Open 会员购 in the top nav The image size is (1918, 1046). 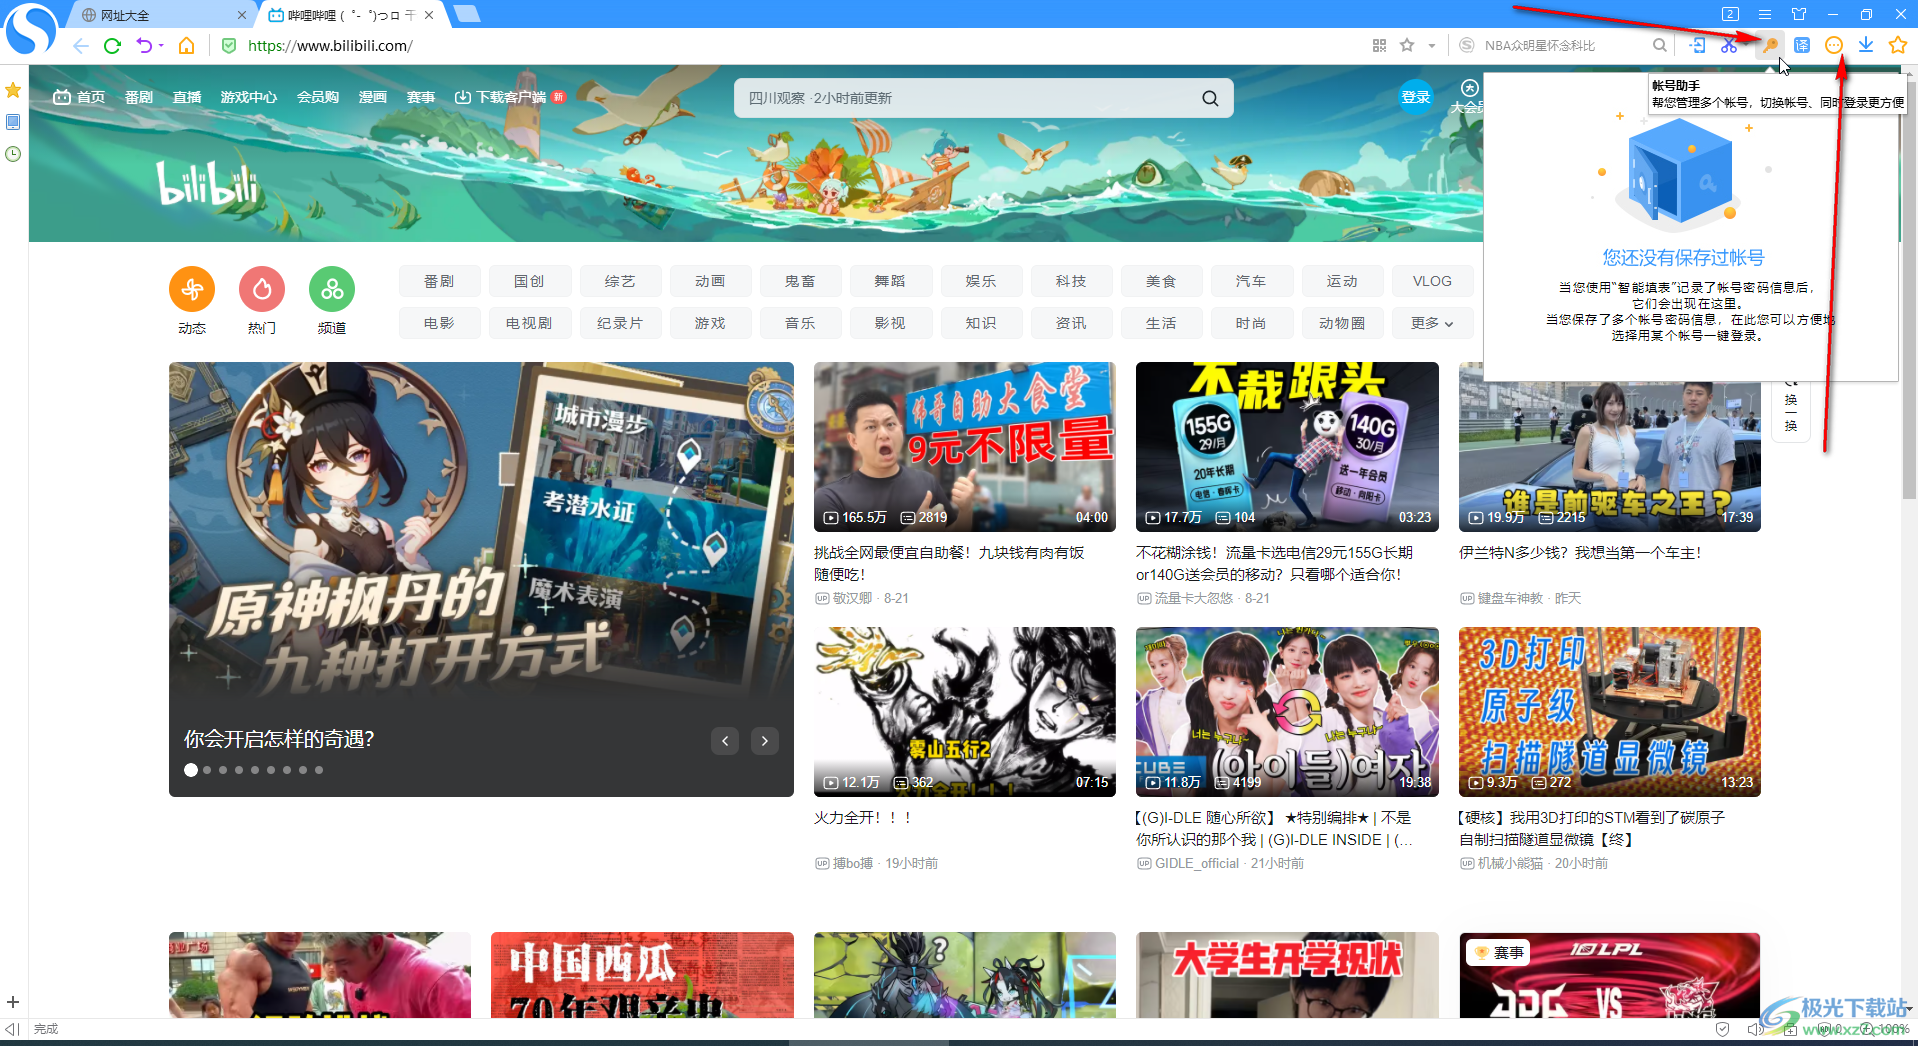(x=318, y=97)
